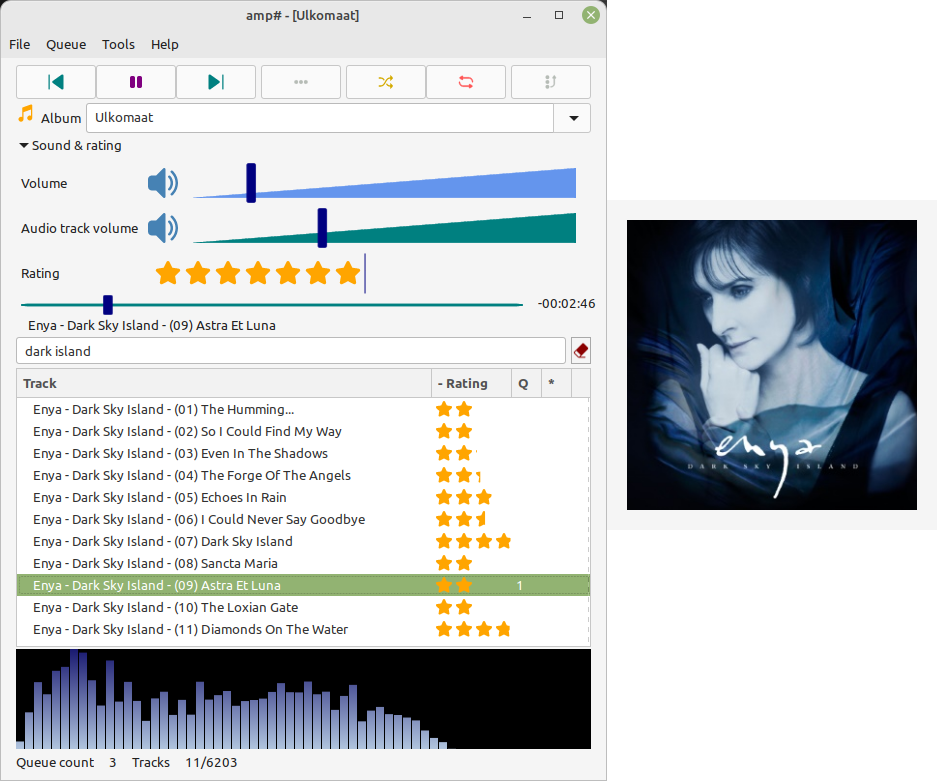Toggle shuffle mode
Image resolution: width=937 pixels, height=781 pixels.
pos(385,82)
